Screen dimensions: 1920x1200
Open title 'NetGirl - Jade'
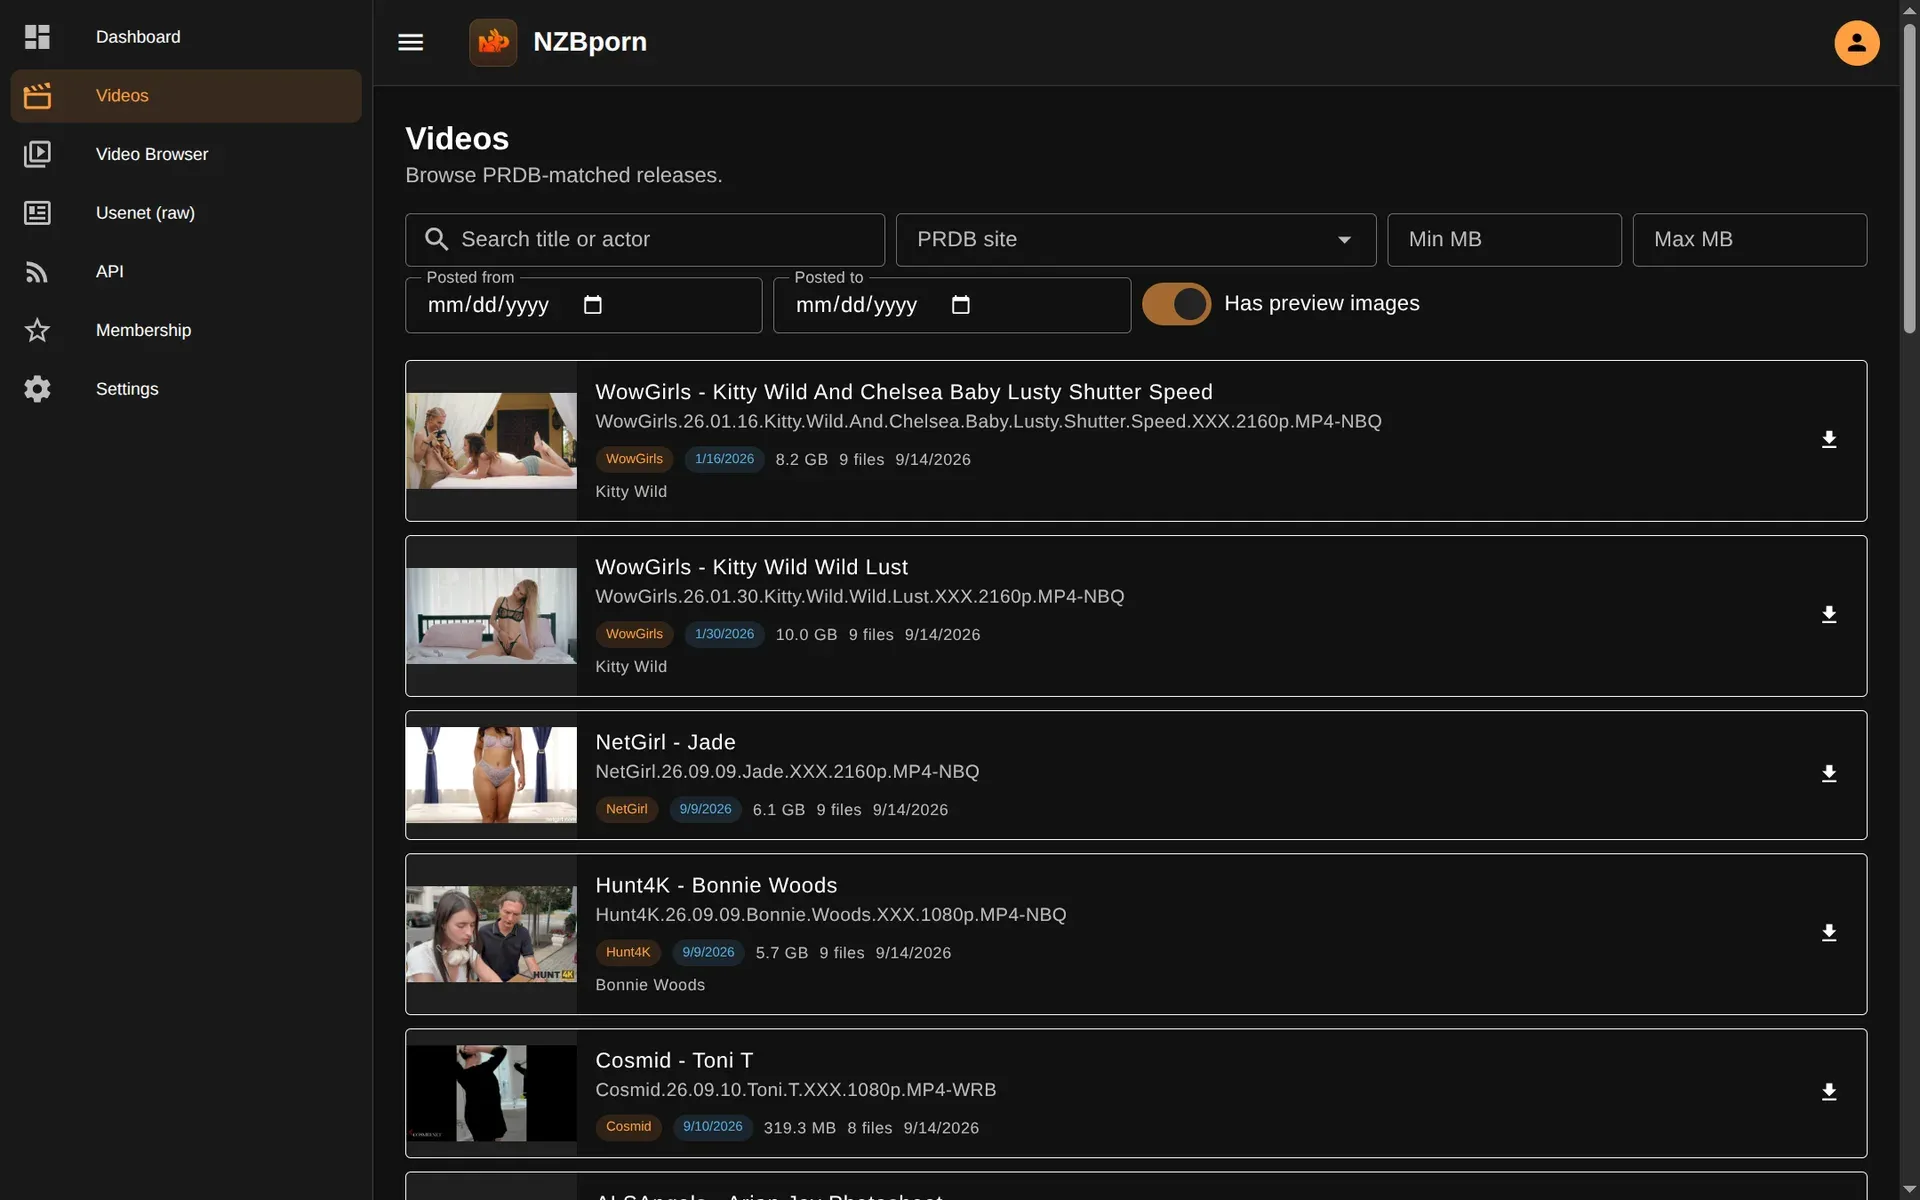point(665,742)
